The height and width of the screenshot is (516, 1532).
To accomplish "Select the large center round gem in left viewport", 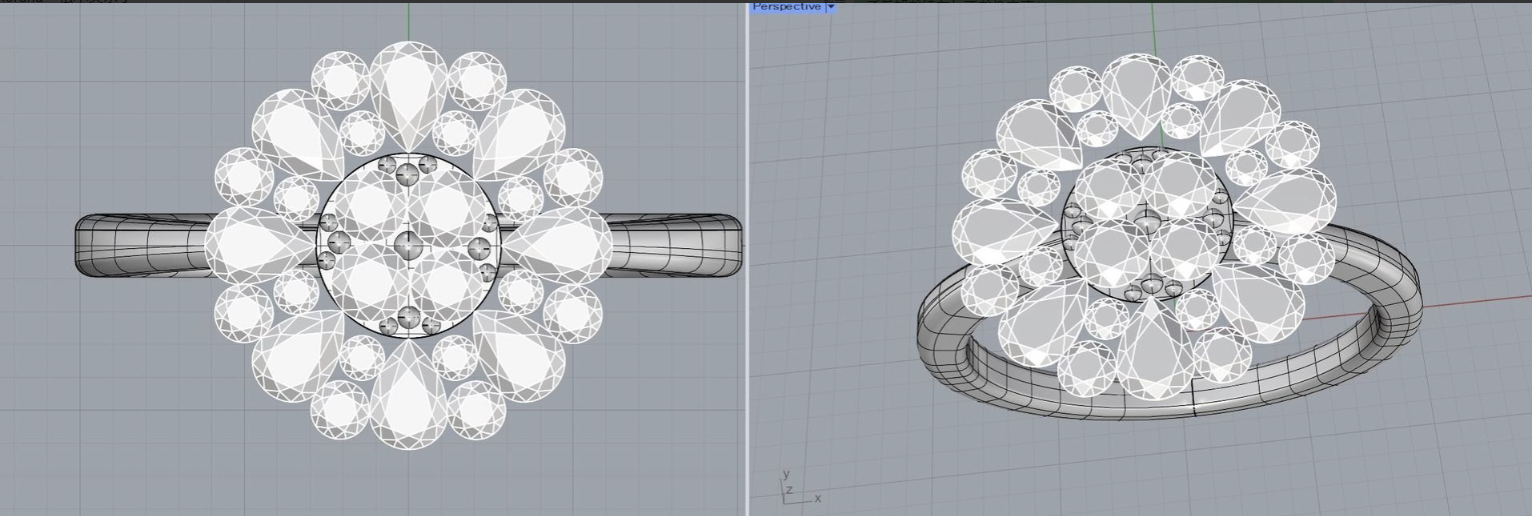I will point(408,245).
